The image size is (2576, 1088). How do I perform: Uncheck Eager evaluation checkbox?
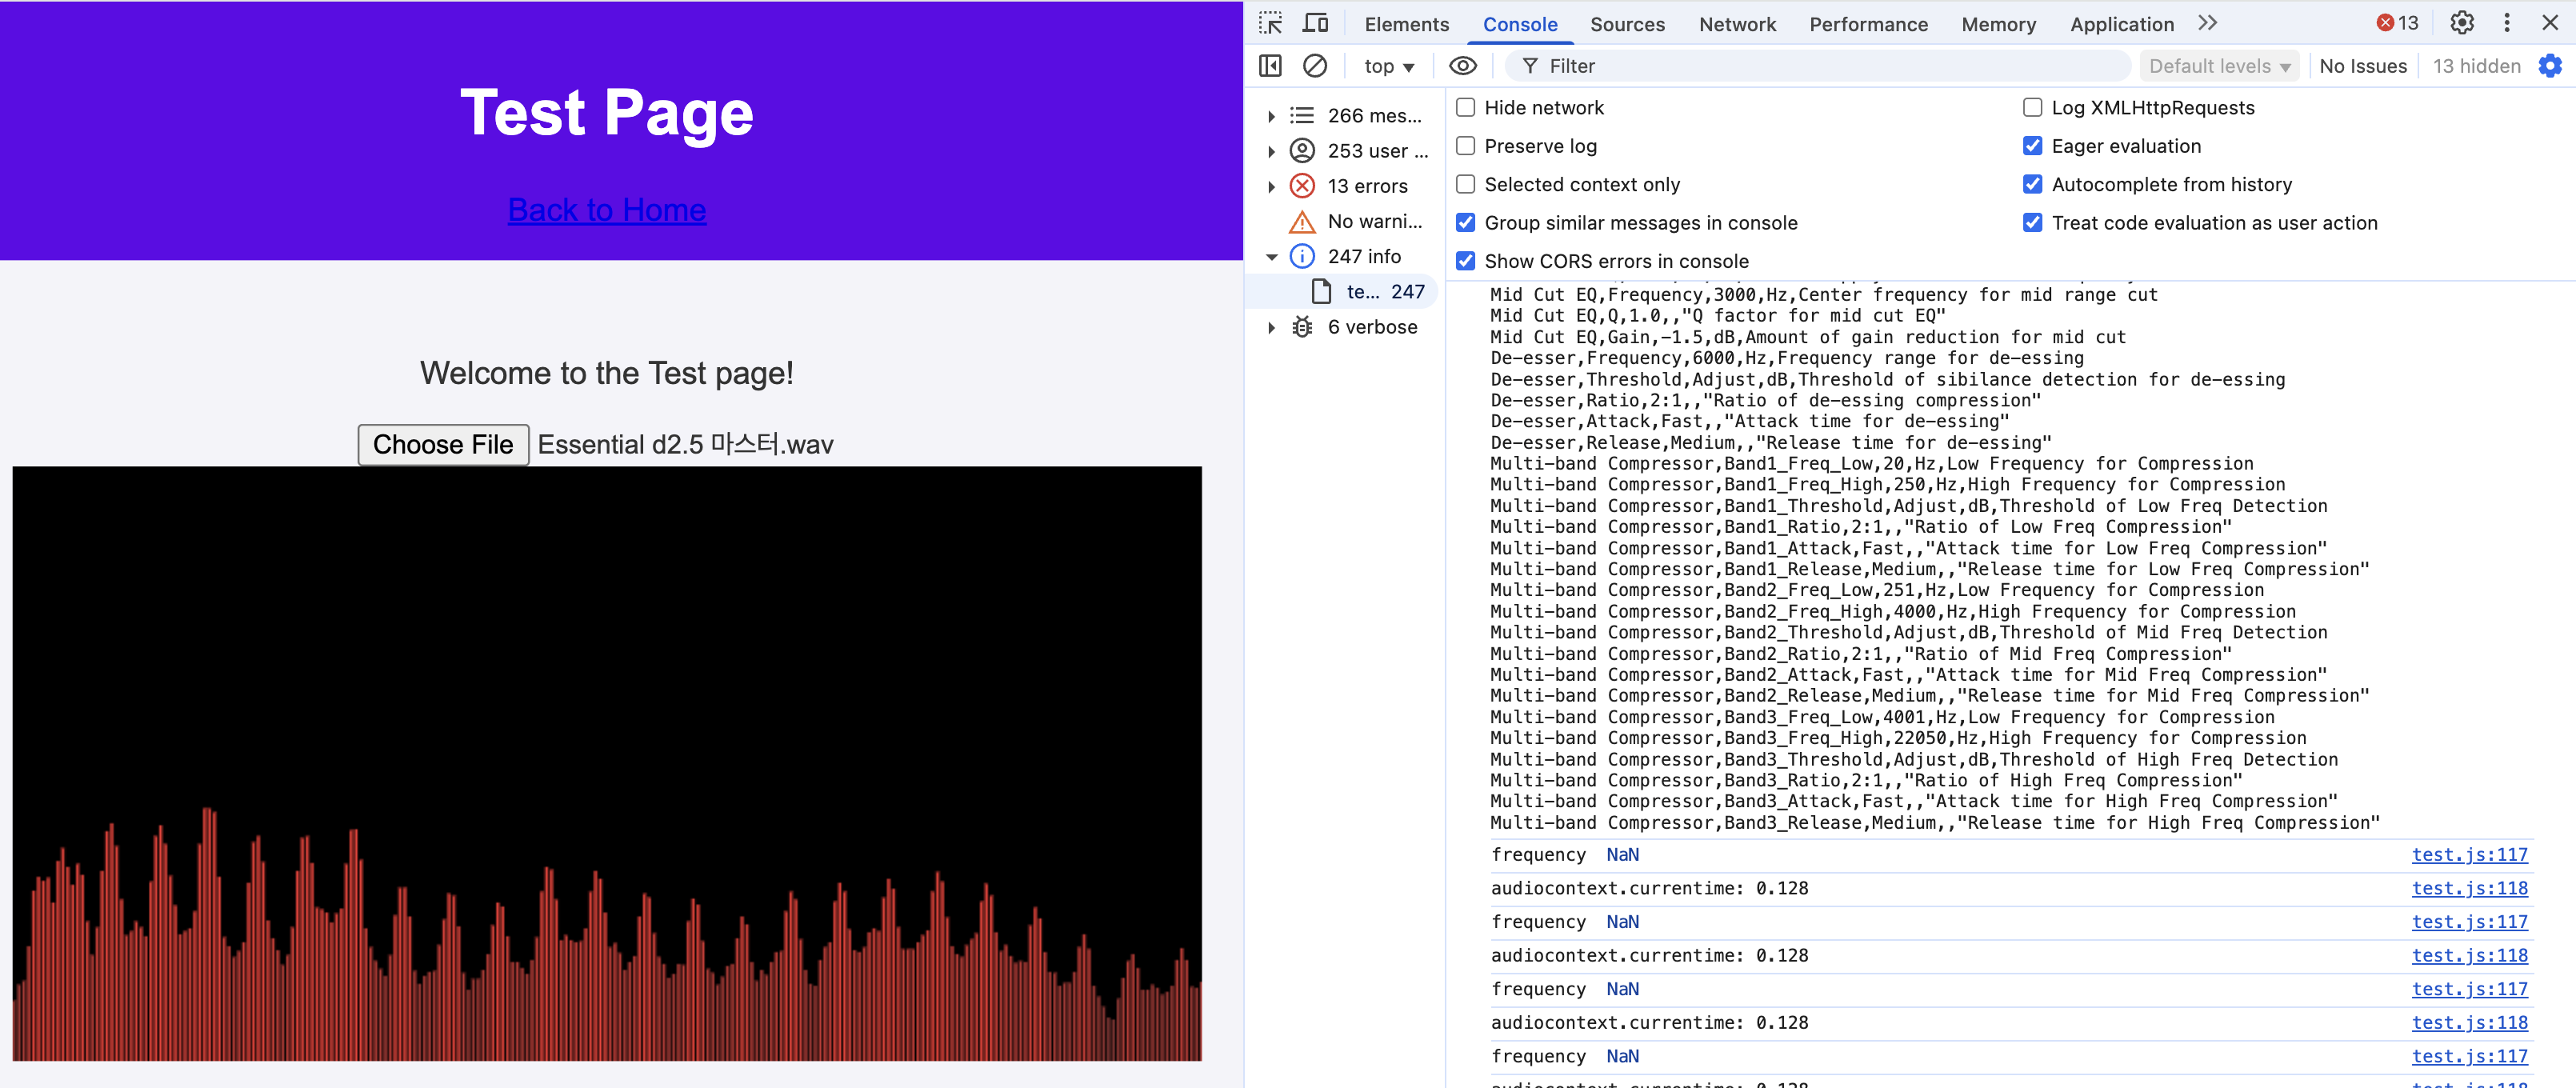pyautogui.click(x=2032, y=146)
